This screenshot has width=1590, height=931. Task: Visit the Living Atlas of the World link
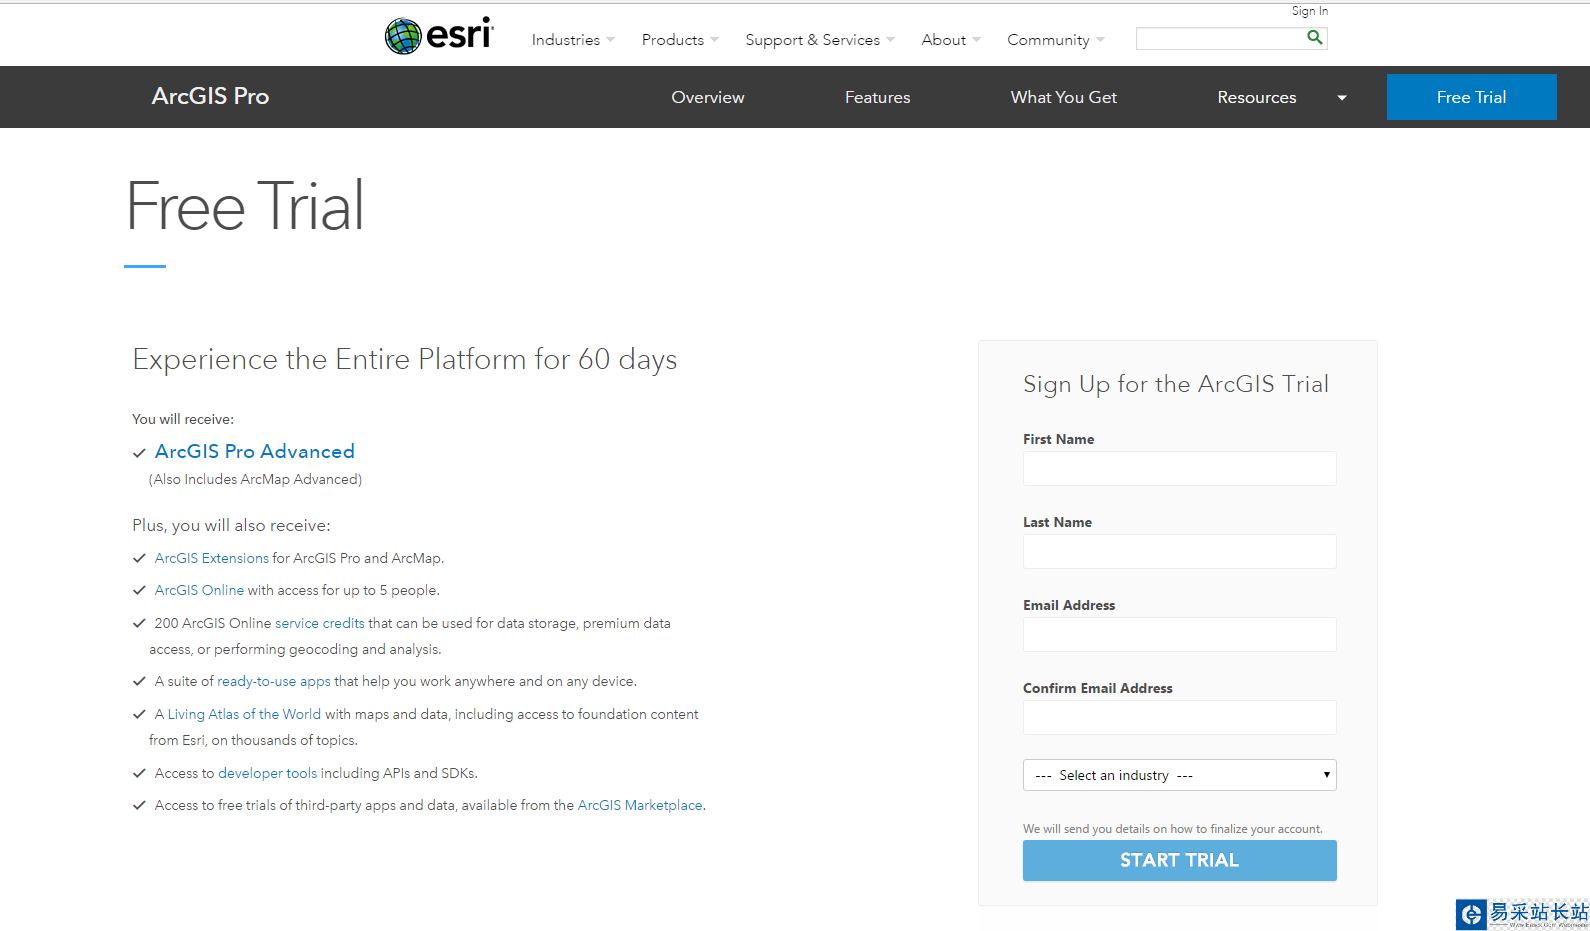pos(244,714)
